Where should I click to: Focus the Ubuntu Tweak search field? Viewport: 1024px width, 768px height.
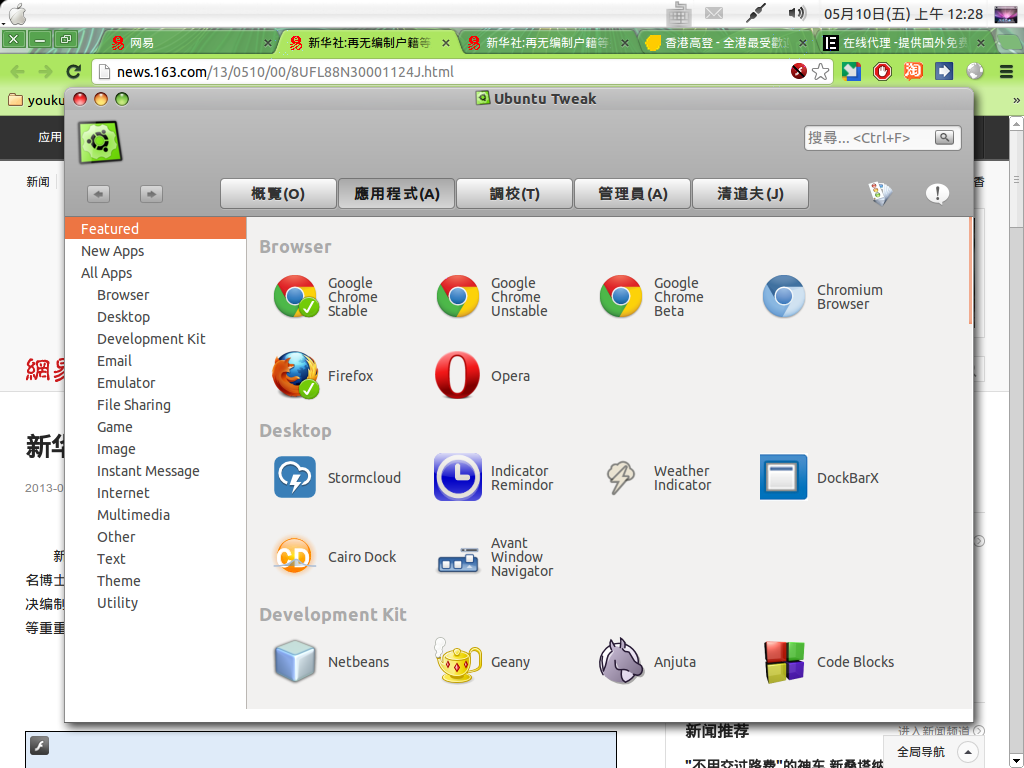tap(869, 138)
